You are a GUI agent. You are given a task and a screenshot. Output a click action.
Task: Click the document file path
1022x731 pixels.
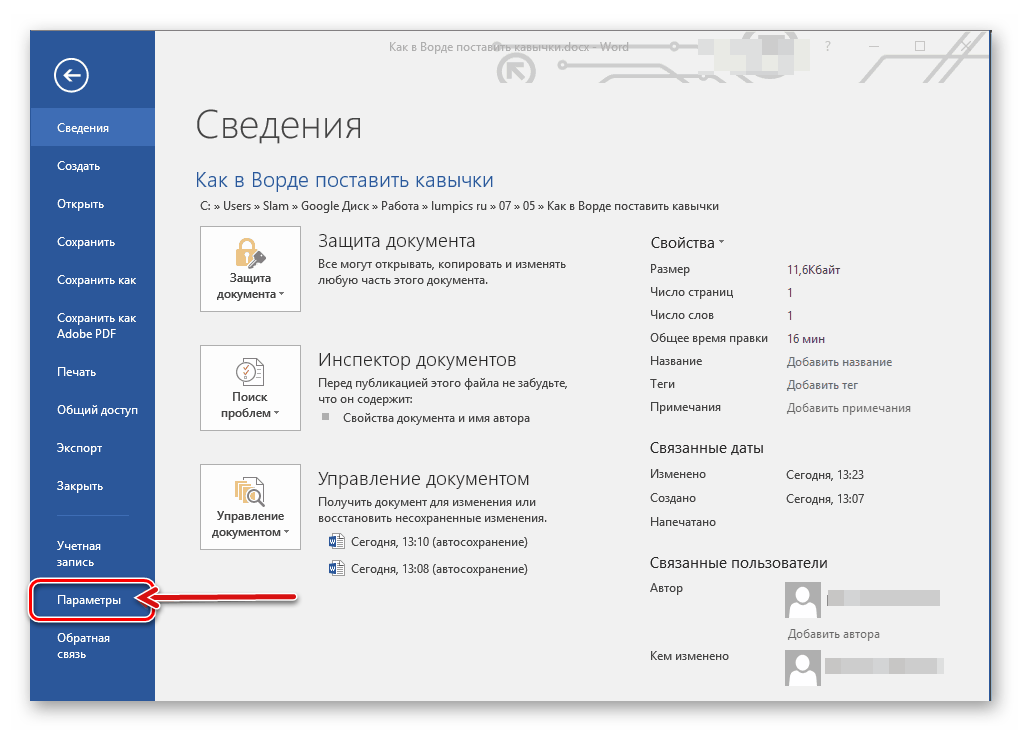459,206
